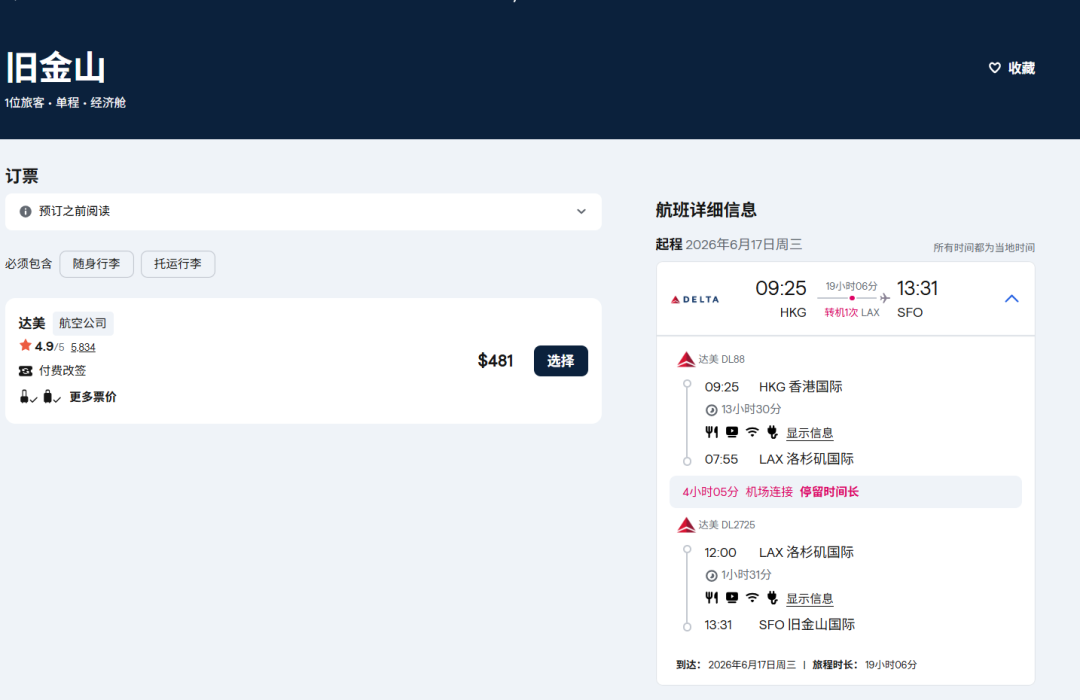Toggle the 随身行李 carry-on baggage filter
Image resolution: width=1080 pixels, height=700 pixels.
tap(96, 264)
